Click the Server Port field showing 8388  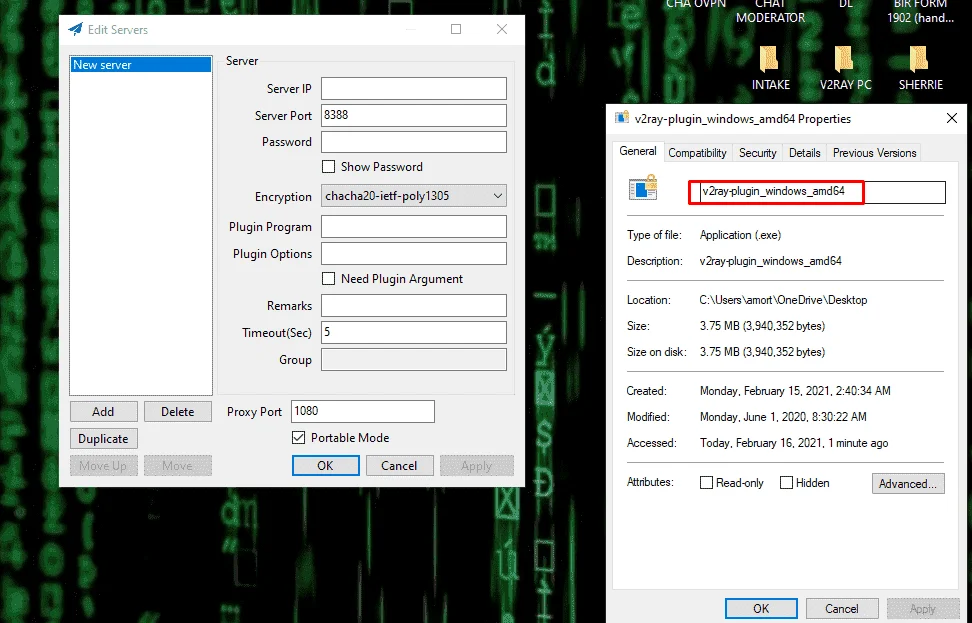click(x=413, y=115)
